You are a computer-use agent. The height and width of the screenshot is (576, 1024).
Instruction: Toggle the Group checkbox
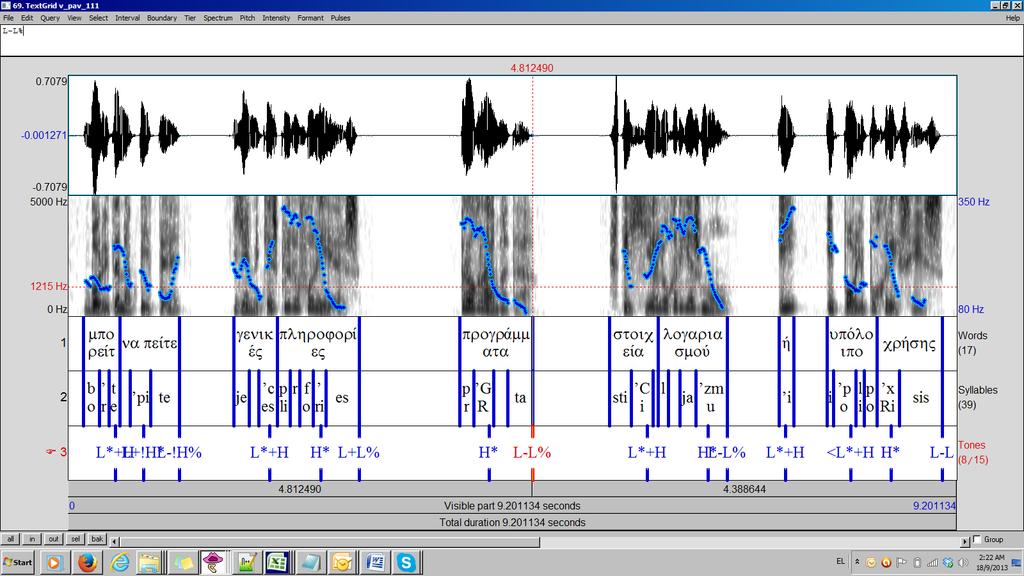pyautogui.click(x=978, y=539)
